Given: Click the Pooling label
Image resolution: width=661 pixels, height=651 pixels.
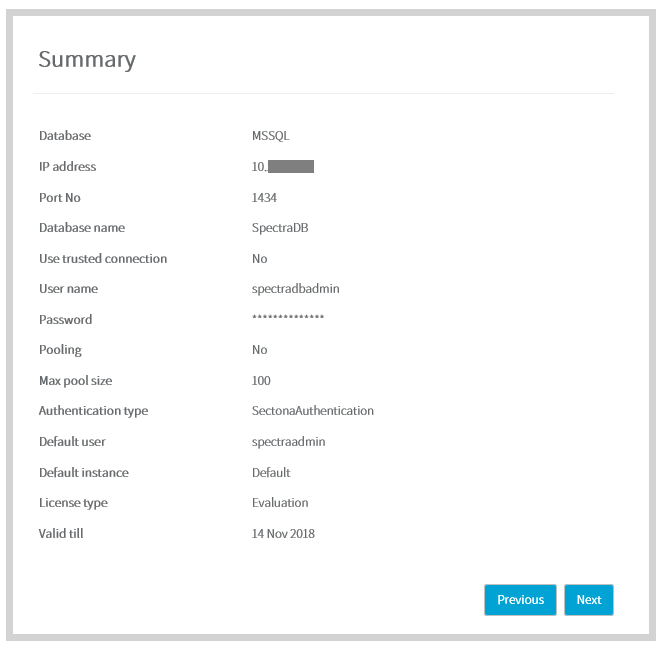Looking at the screenshot, I should click(x=60, y=350).
